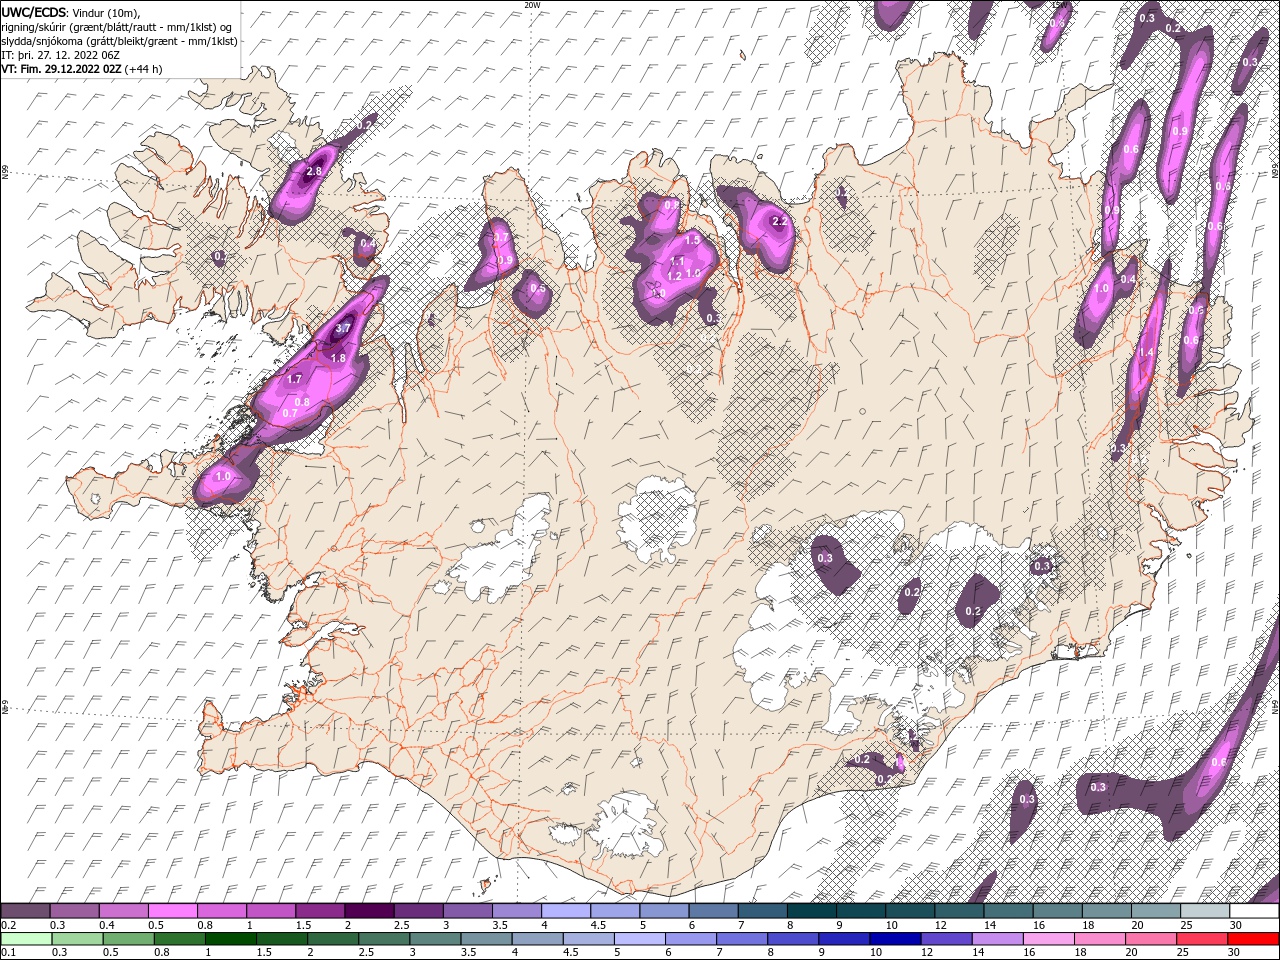Viewport: 1280px width, 960px height.
Task: Pick the dark blue 10 rain legend swatch
Action: coord(895,939)
